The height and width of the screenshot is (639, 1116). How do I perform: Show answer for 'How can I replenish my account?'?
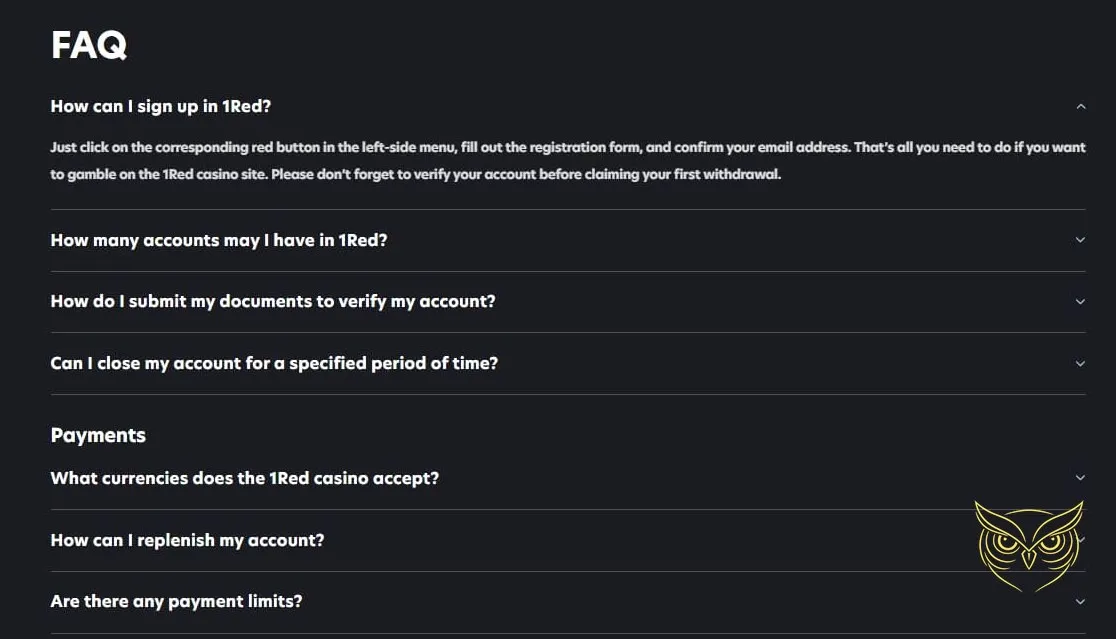click(x=187, y=540)
